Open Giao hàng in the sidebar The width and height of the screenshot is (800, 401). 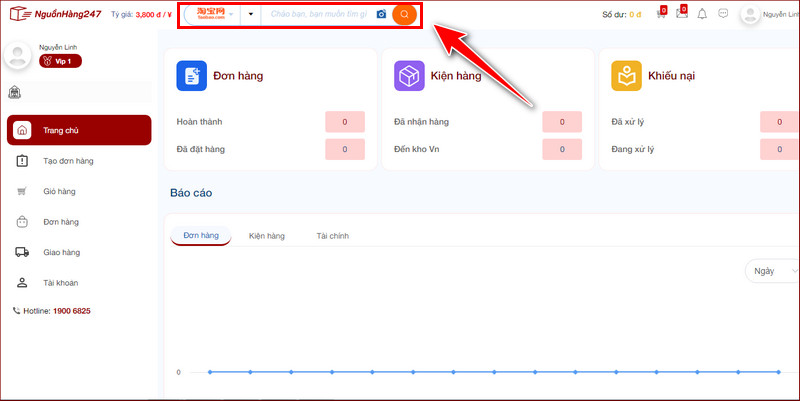point(61,253)
